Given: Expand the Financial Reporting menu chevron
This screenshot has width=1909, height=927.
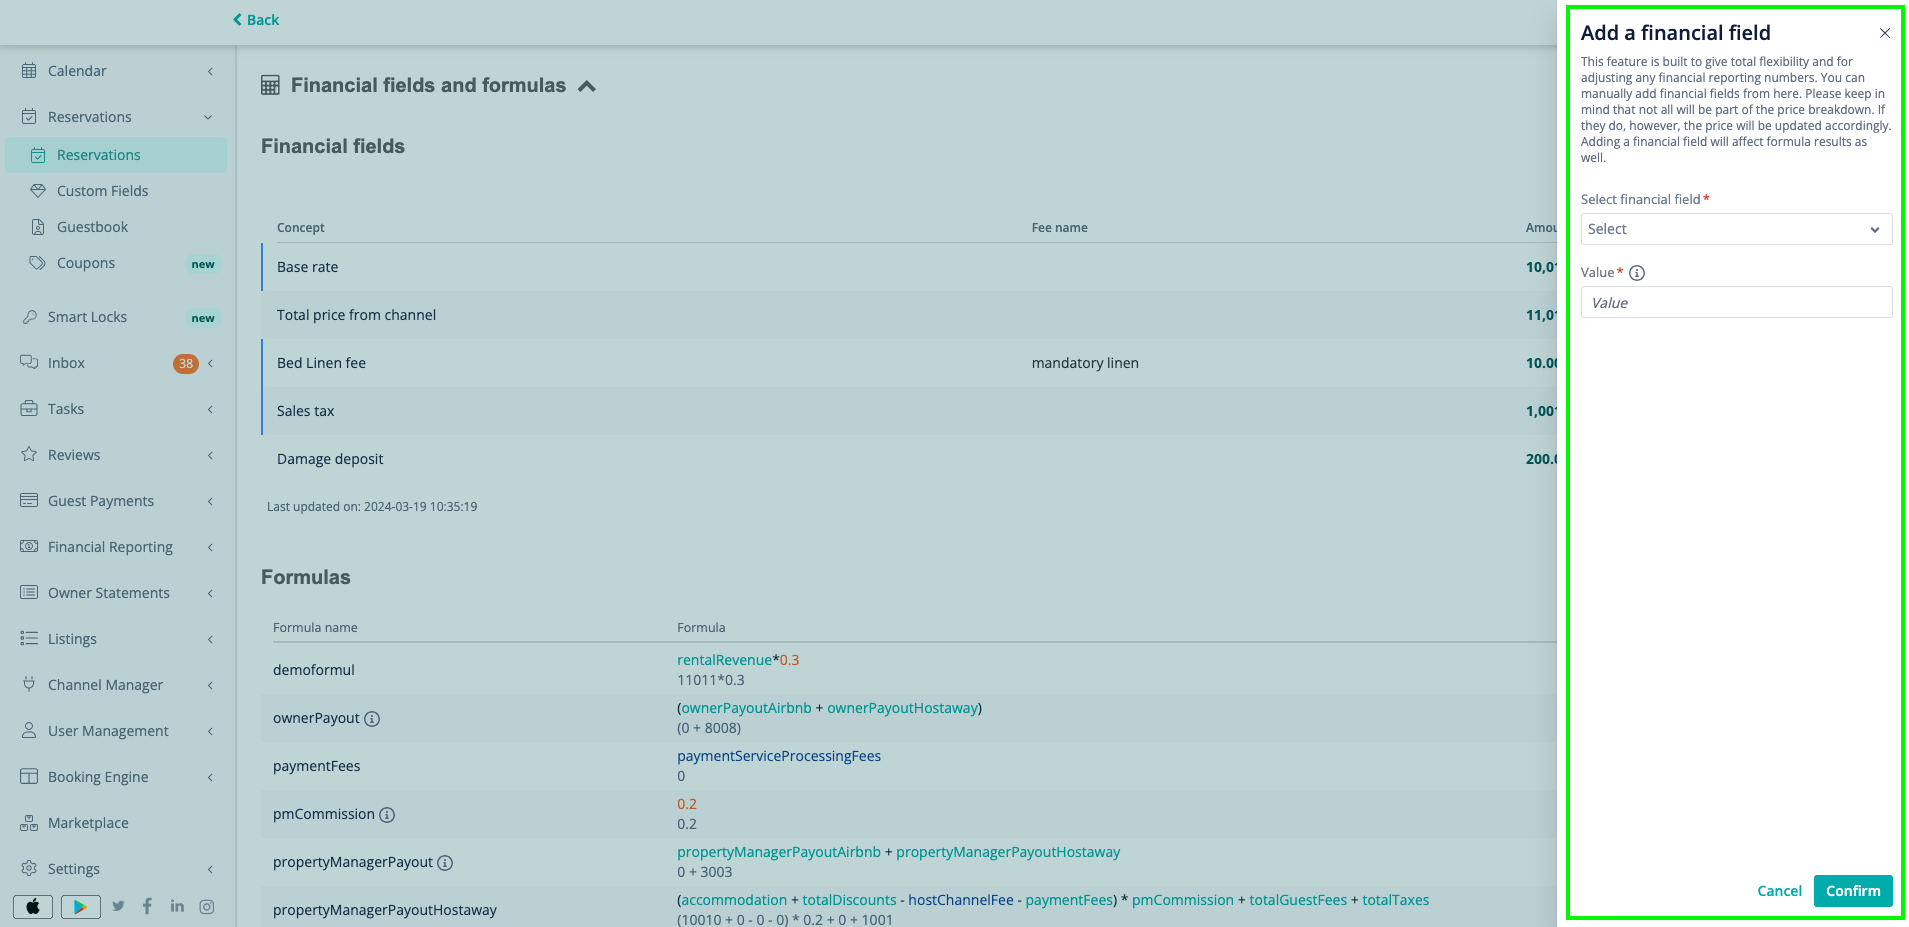Looking at the screenshot, I should click(x=210, y=547).
